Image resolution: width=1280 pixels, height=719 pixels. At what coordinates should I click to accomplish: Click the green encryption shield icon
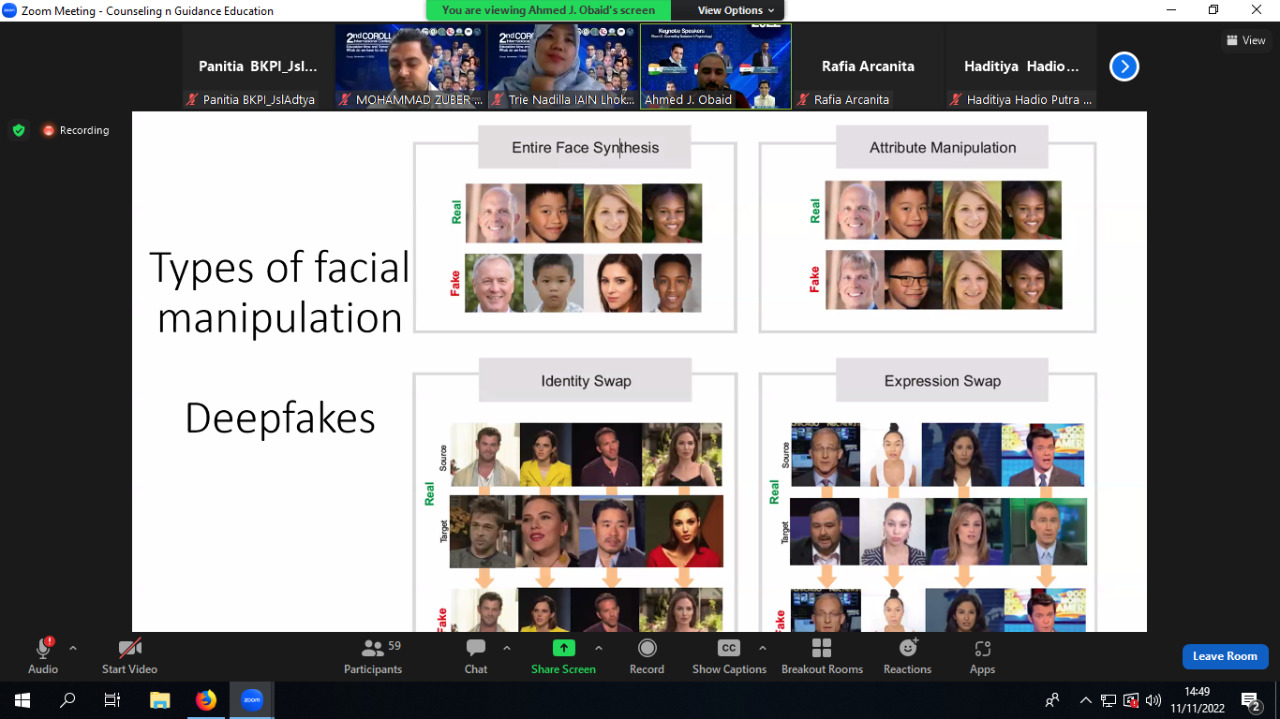18,130
